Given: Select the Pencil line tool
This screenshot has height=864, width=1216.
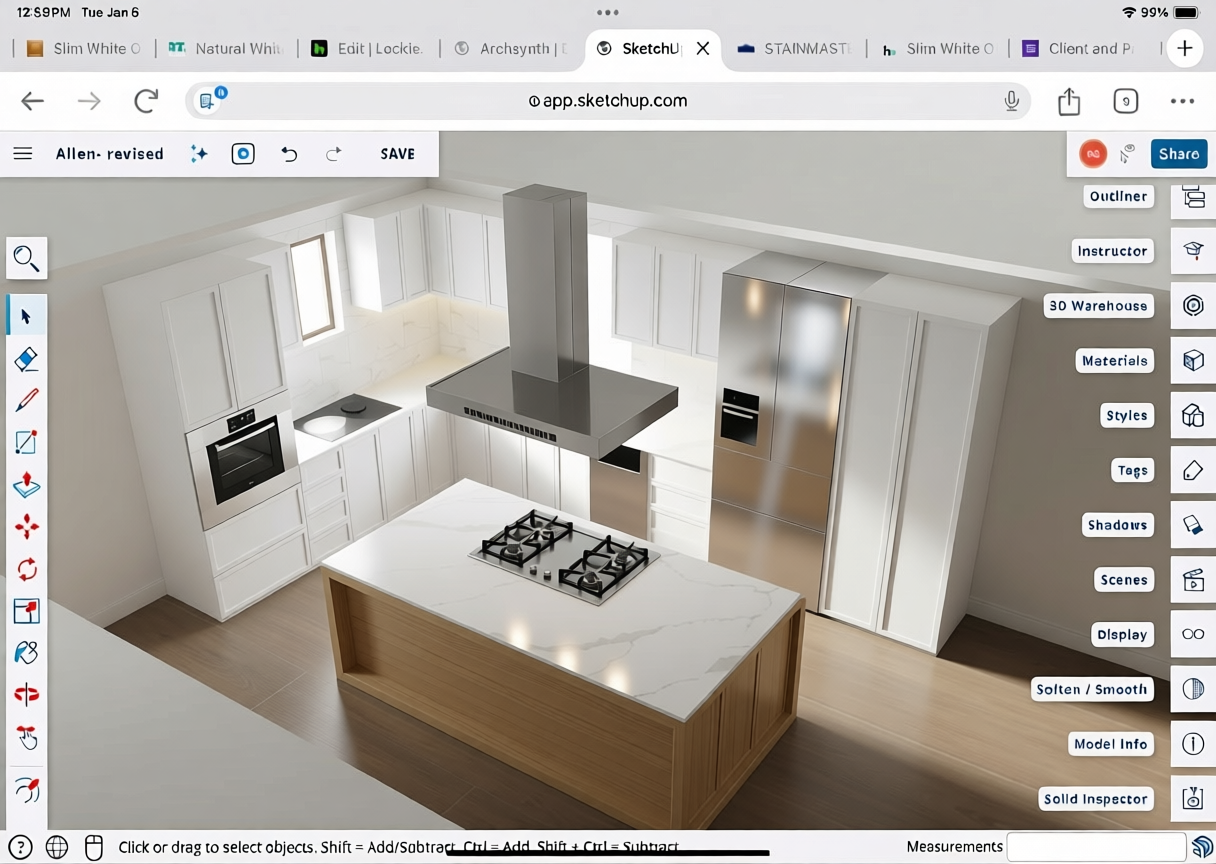Looking at the screenshot, I should (x=27, y=401).
